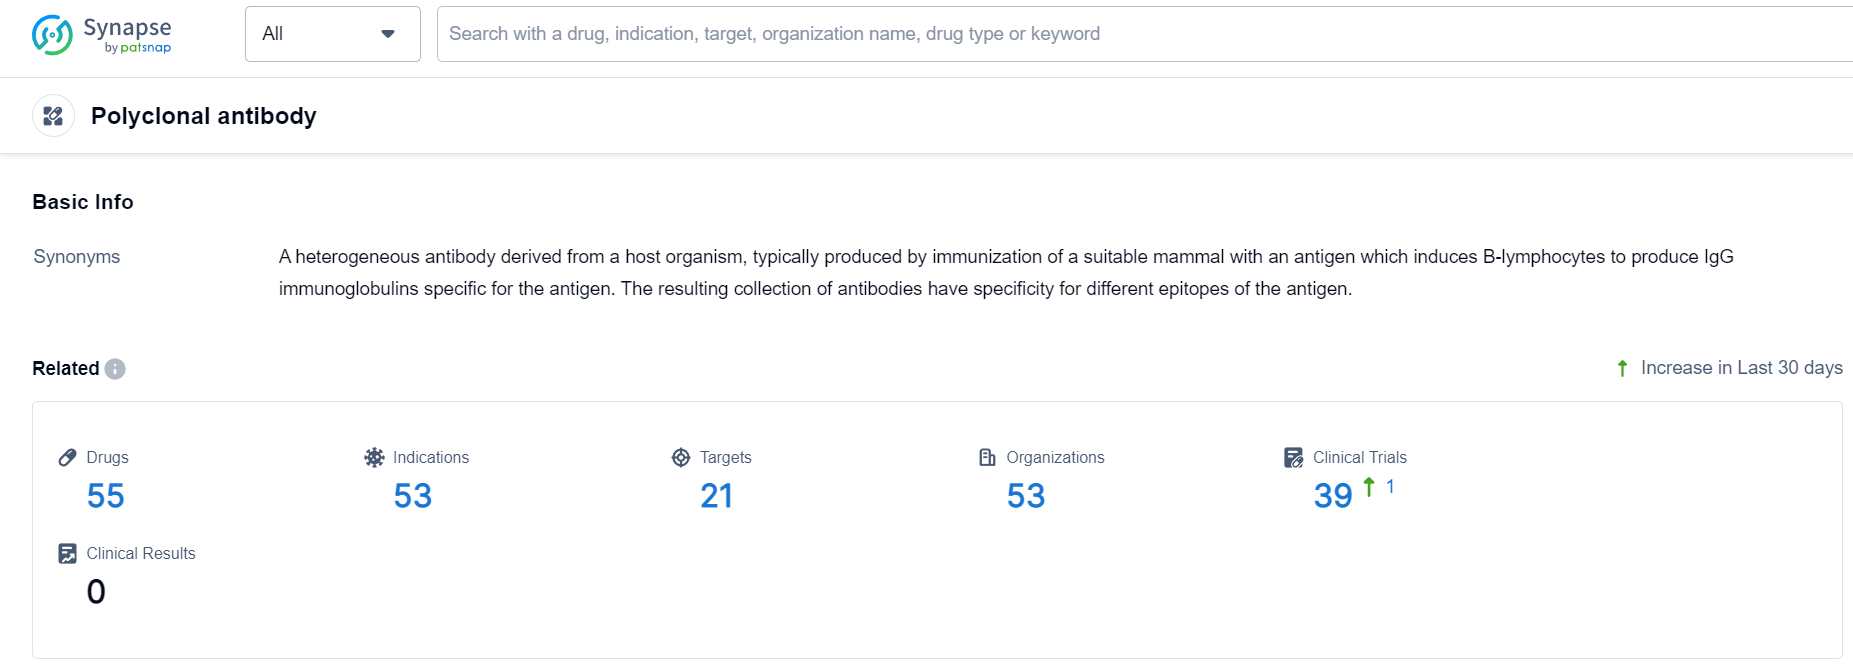Viewport: 1853px width, 670px height.
Task: Click the Clinical Results chart icon
Action: 68,553
